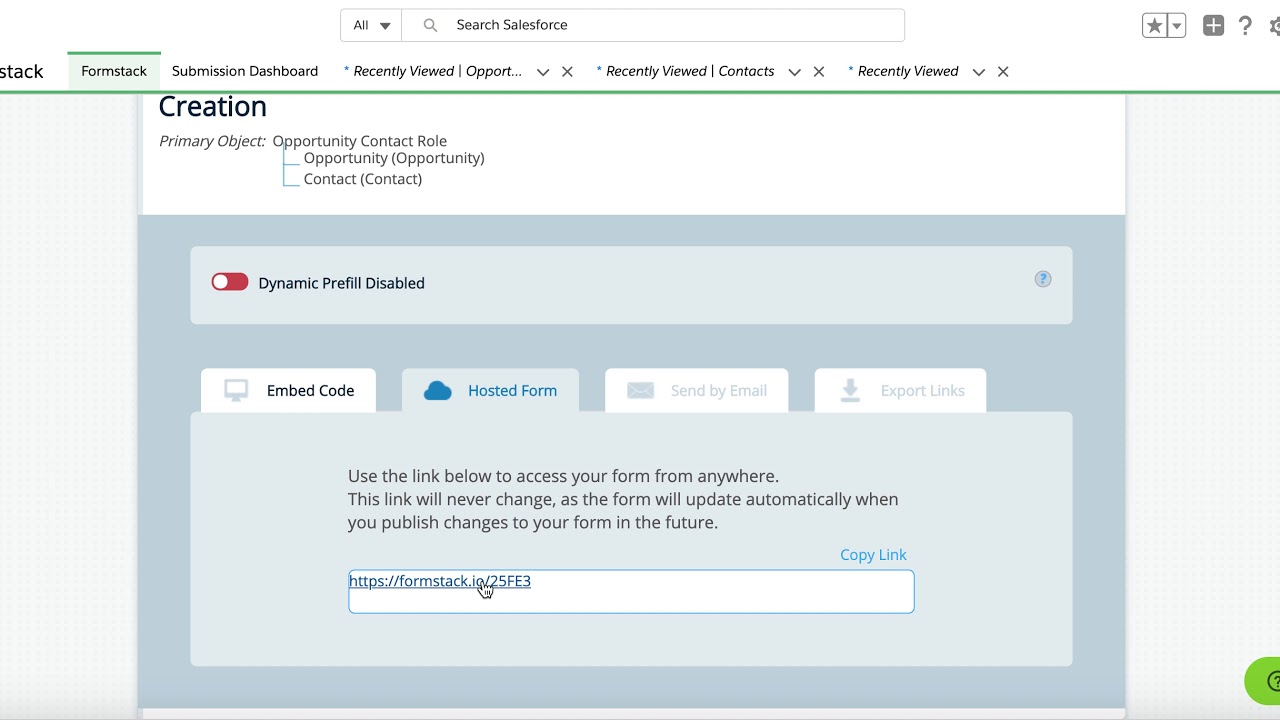Enable the Dynamic Prefill toggle

(x=230, y=282)
